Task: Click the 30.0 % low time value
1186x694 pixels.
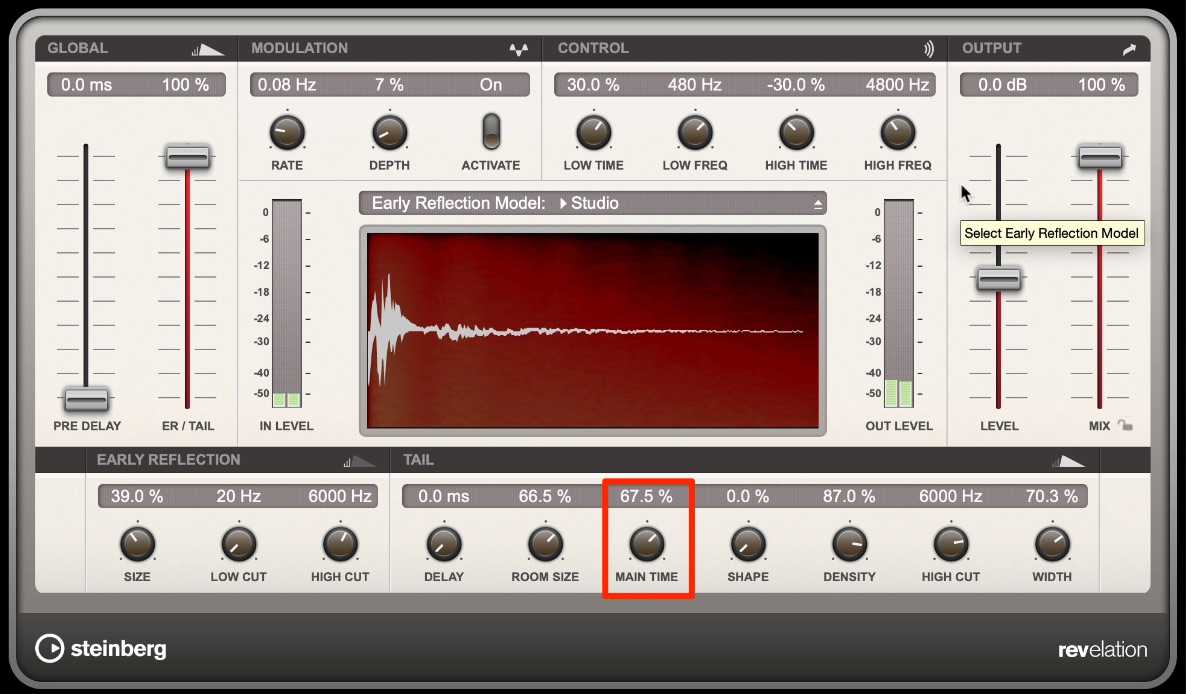Action: [x=593, y=85]
